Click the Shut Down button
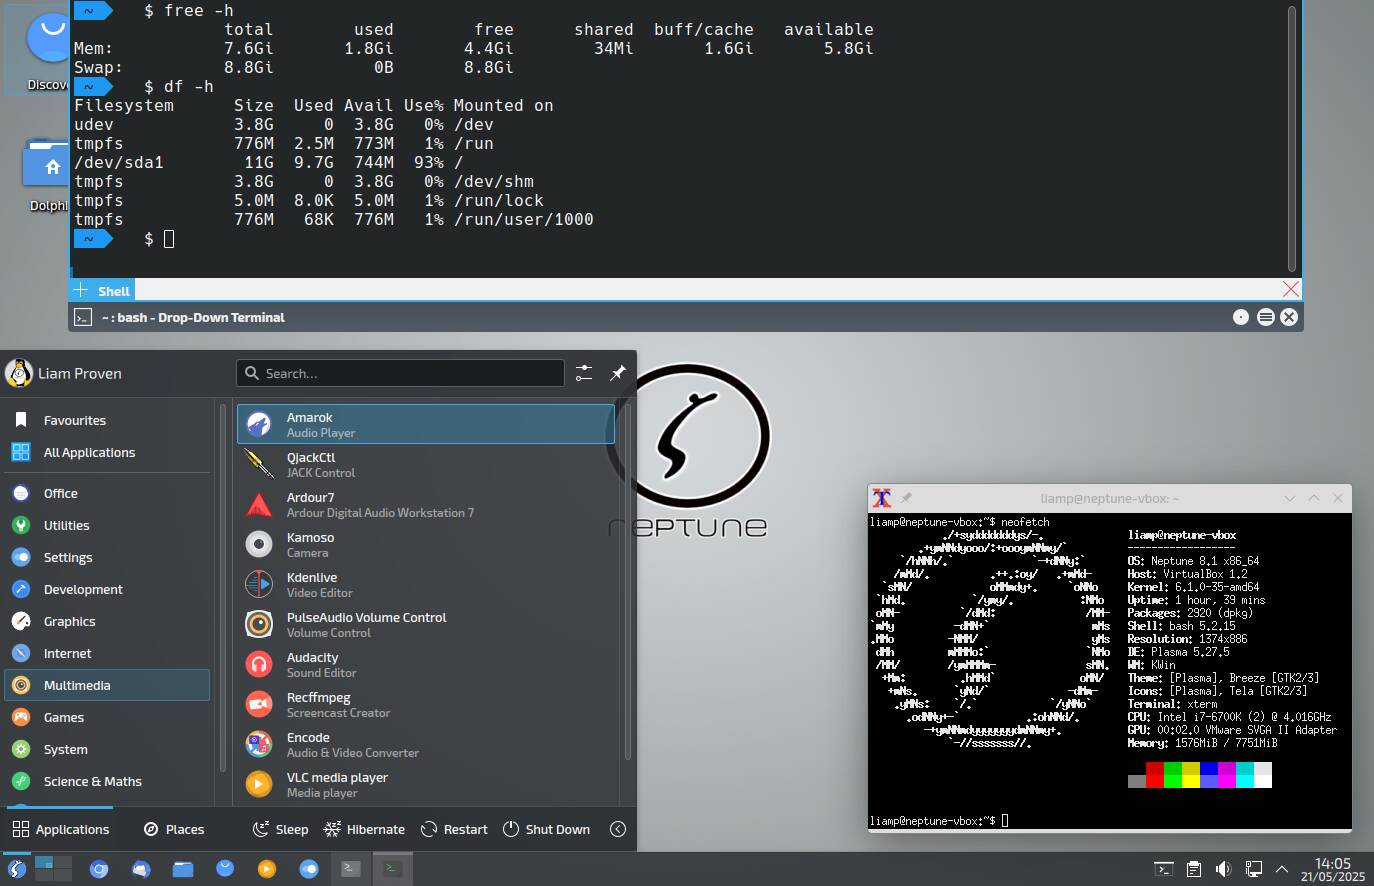Screen dimensions: 1374x886 [x=546, y=829]
